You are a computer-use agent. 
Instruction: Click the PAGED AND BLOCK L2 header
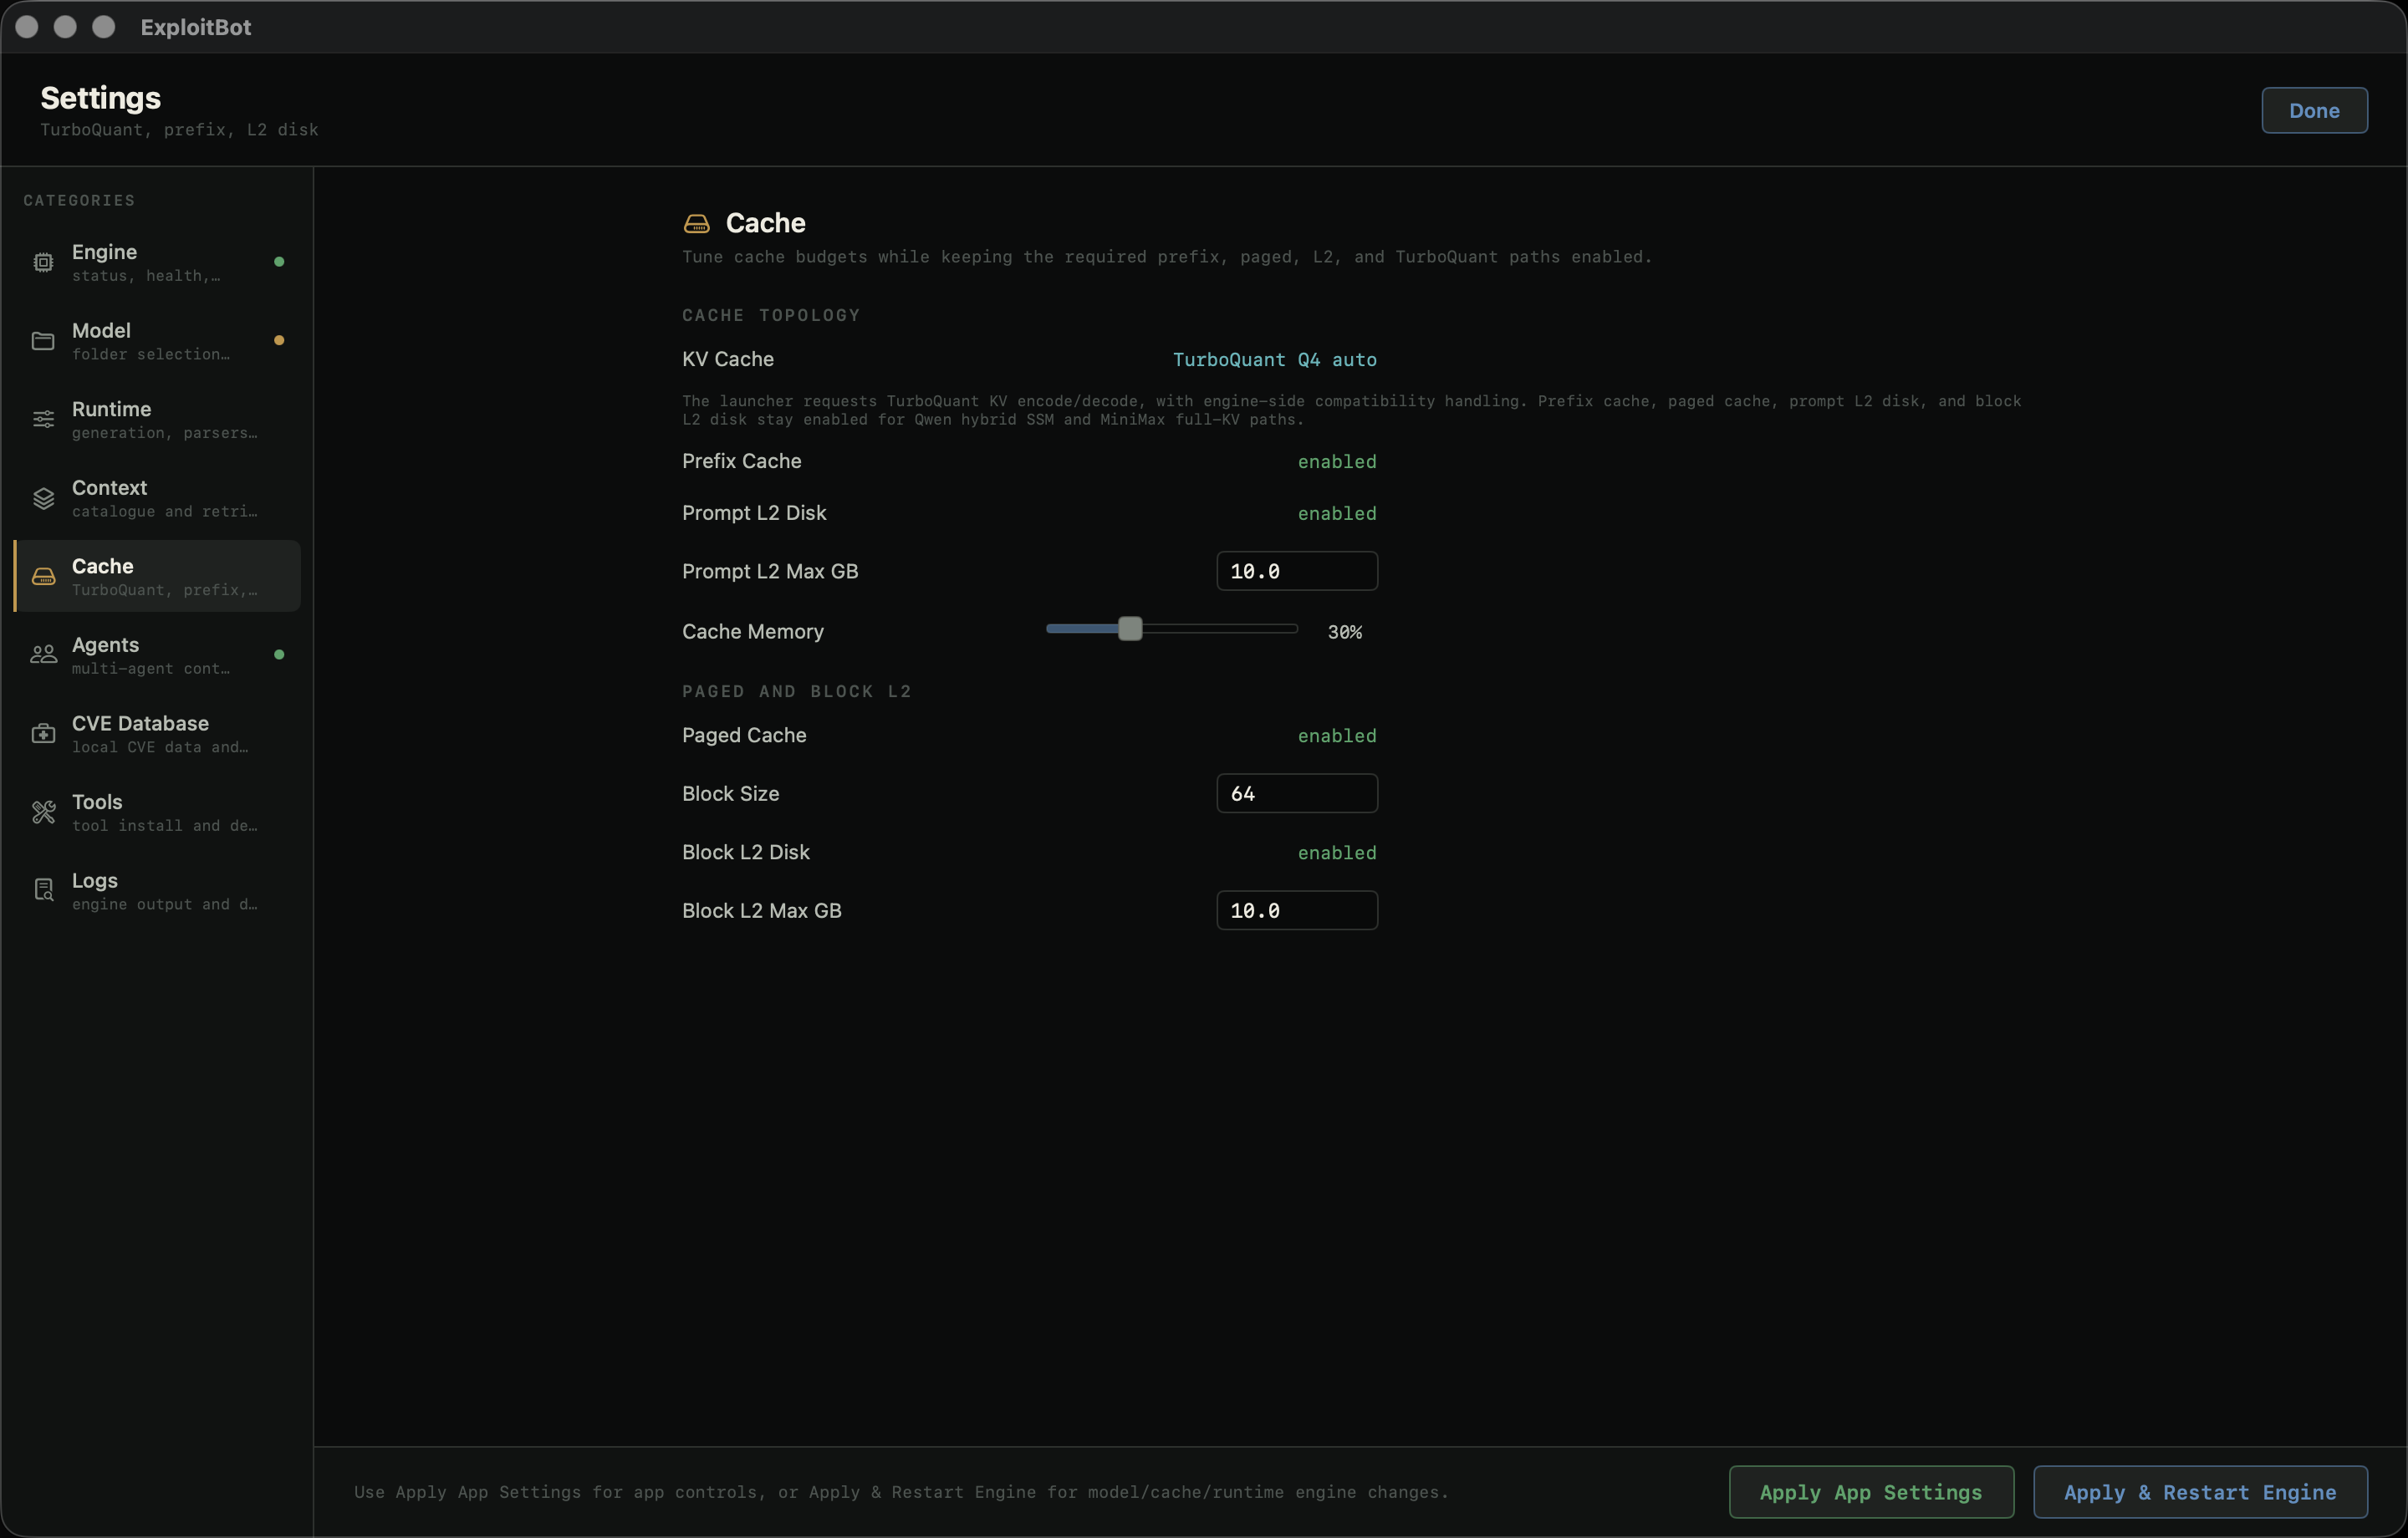(797, 692)
